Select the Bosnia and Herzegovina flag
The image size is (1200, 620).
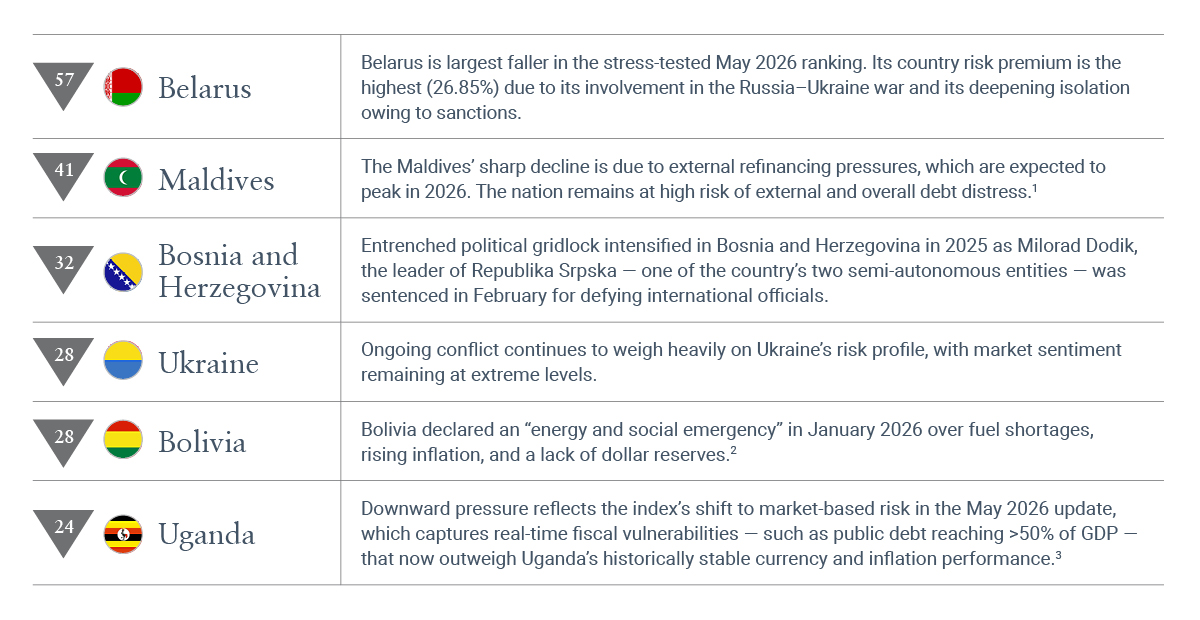[x=123, y=271]
